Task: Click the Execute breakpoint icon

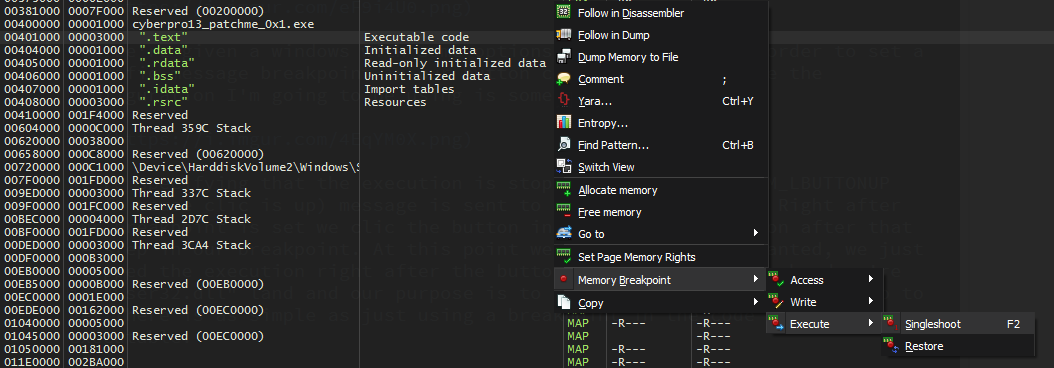Action: click(777, 324)
